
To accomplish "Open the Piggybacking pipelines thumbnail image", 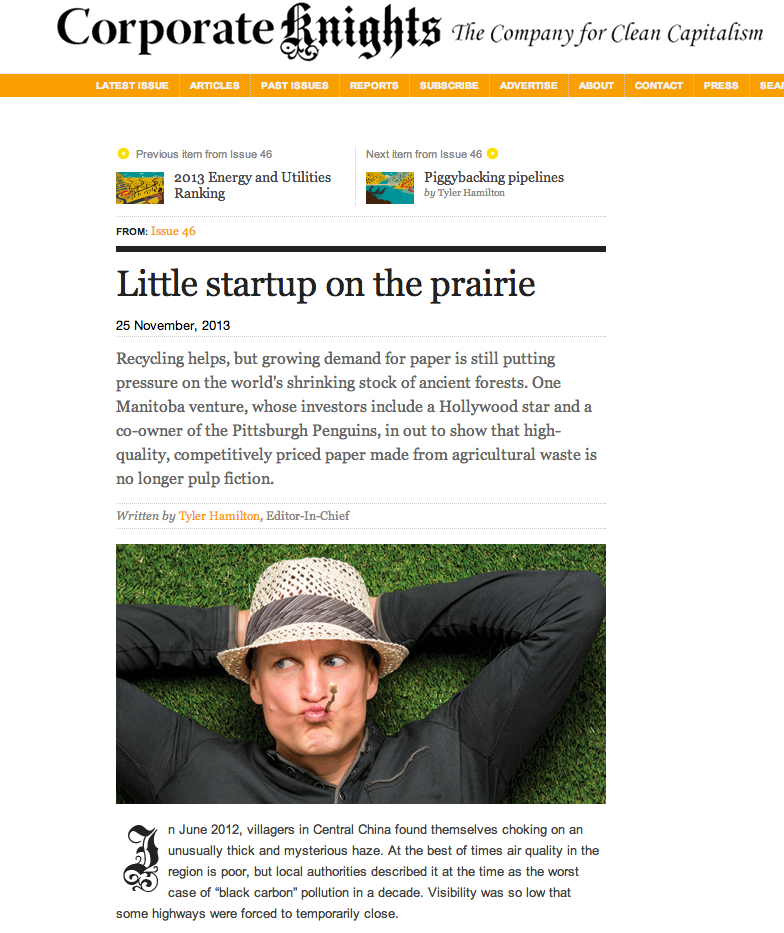I will point(390,187).
